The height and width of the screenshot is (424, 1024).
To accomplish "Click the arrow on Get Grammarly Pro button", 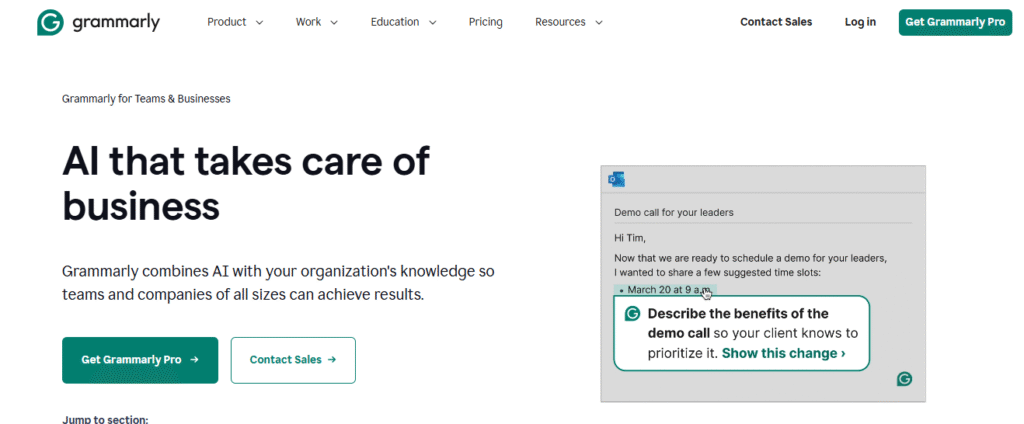I will pos(194,360).
